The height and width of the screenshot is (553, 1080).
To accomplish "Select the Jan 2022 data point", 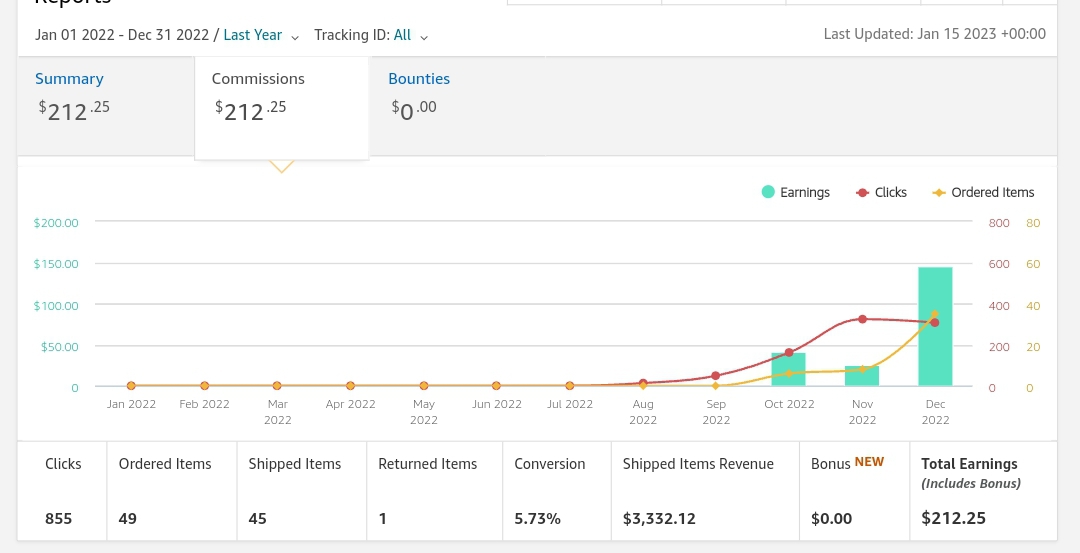I will click(x=131, y=386).
